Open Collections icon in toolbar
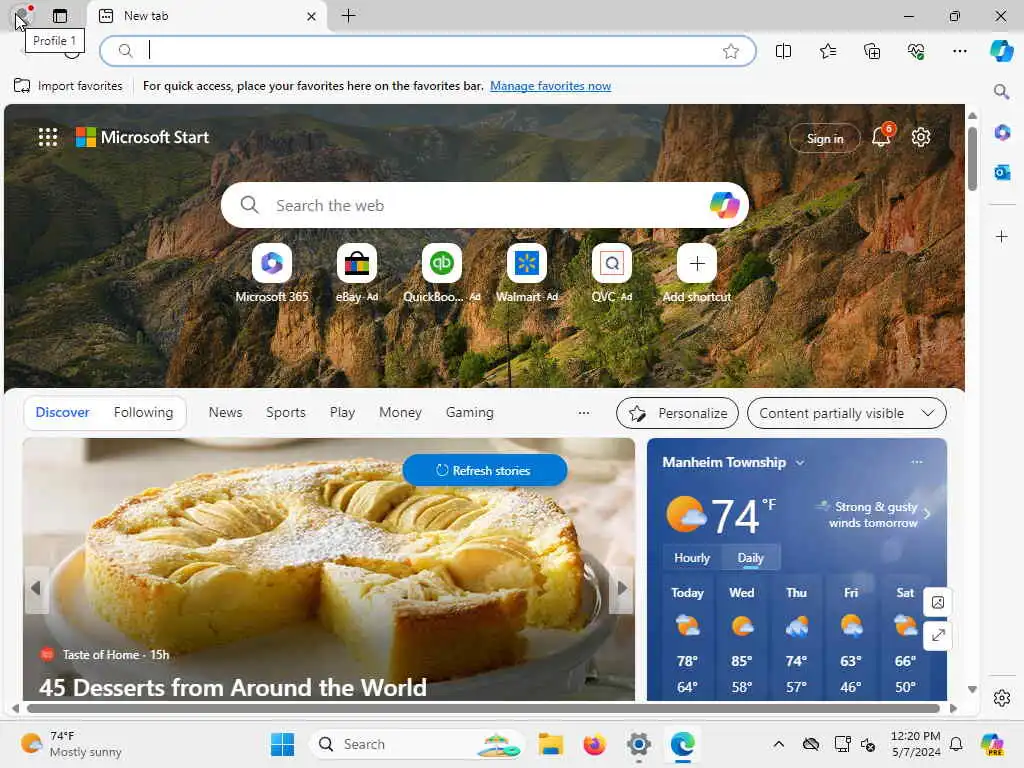Viewport: 1024px width, 768px height. 872,51
